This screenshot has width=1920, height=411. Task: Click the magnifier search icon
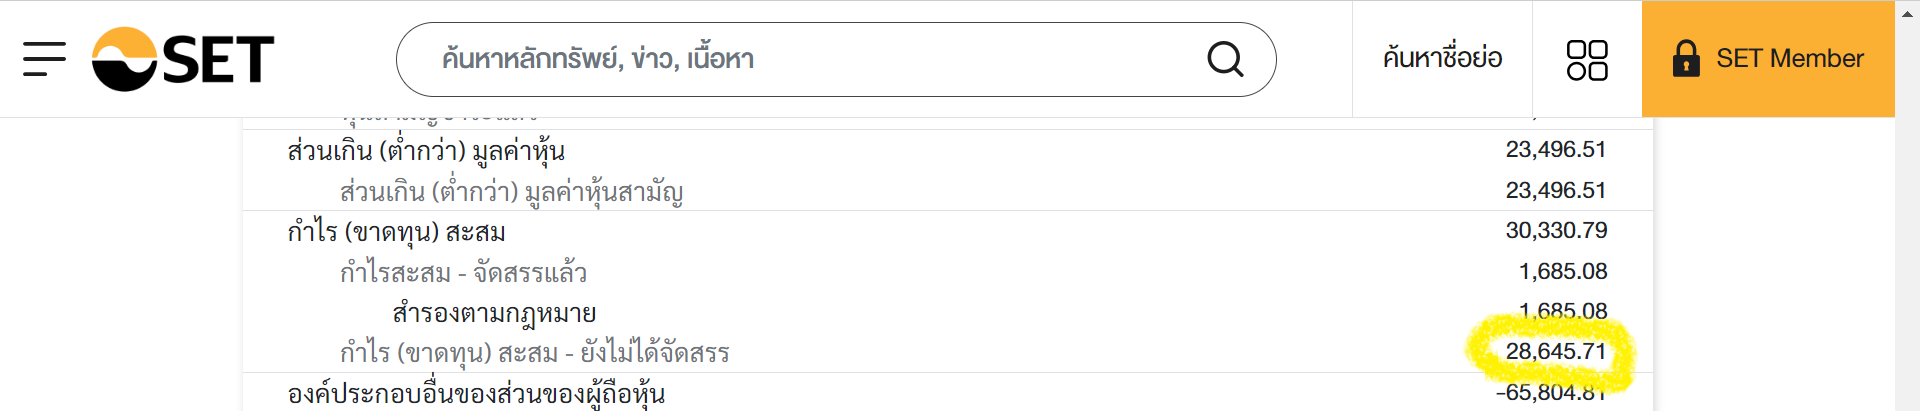click(x=1224, y=59)
